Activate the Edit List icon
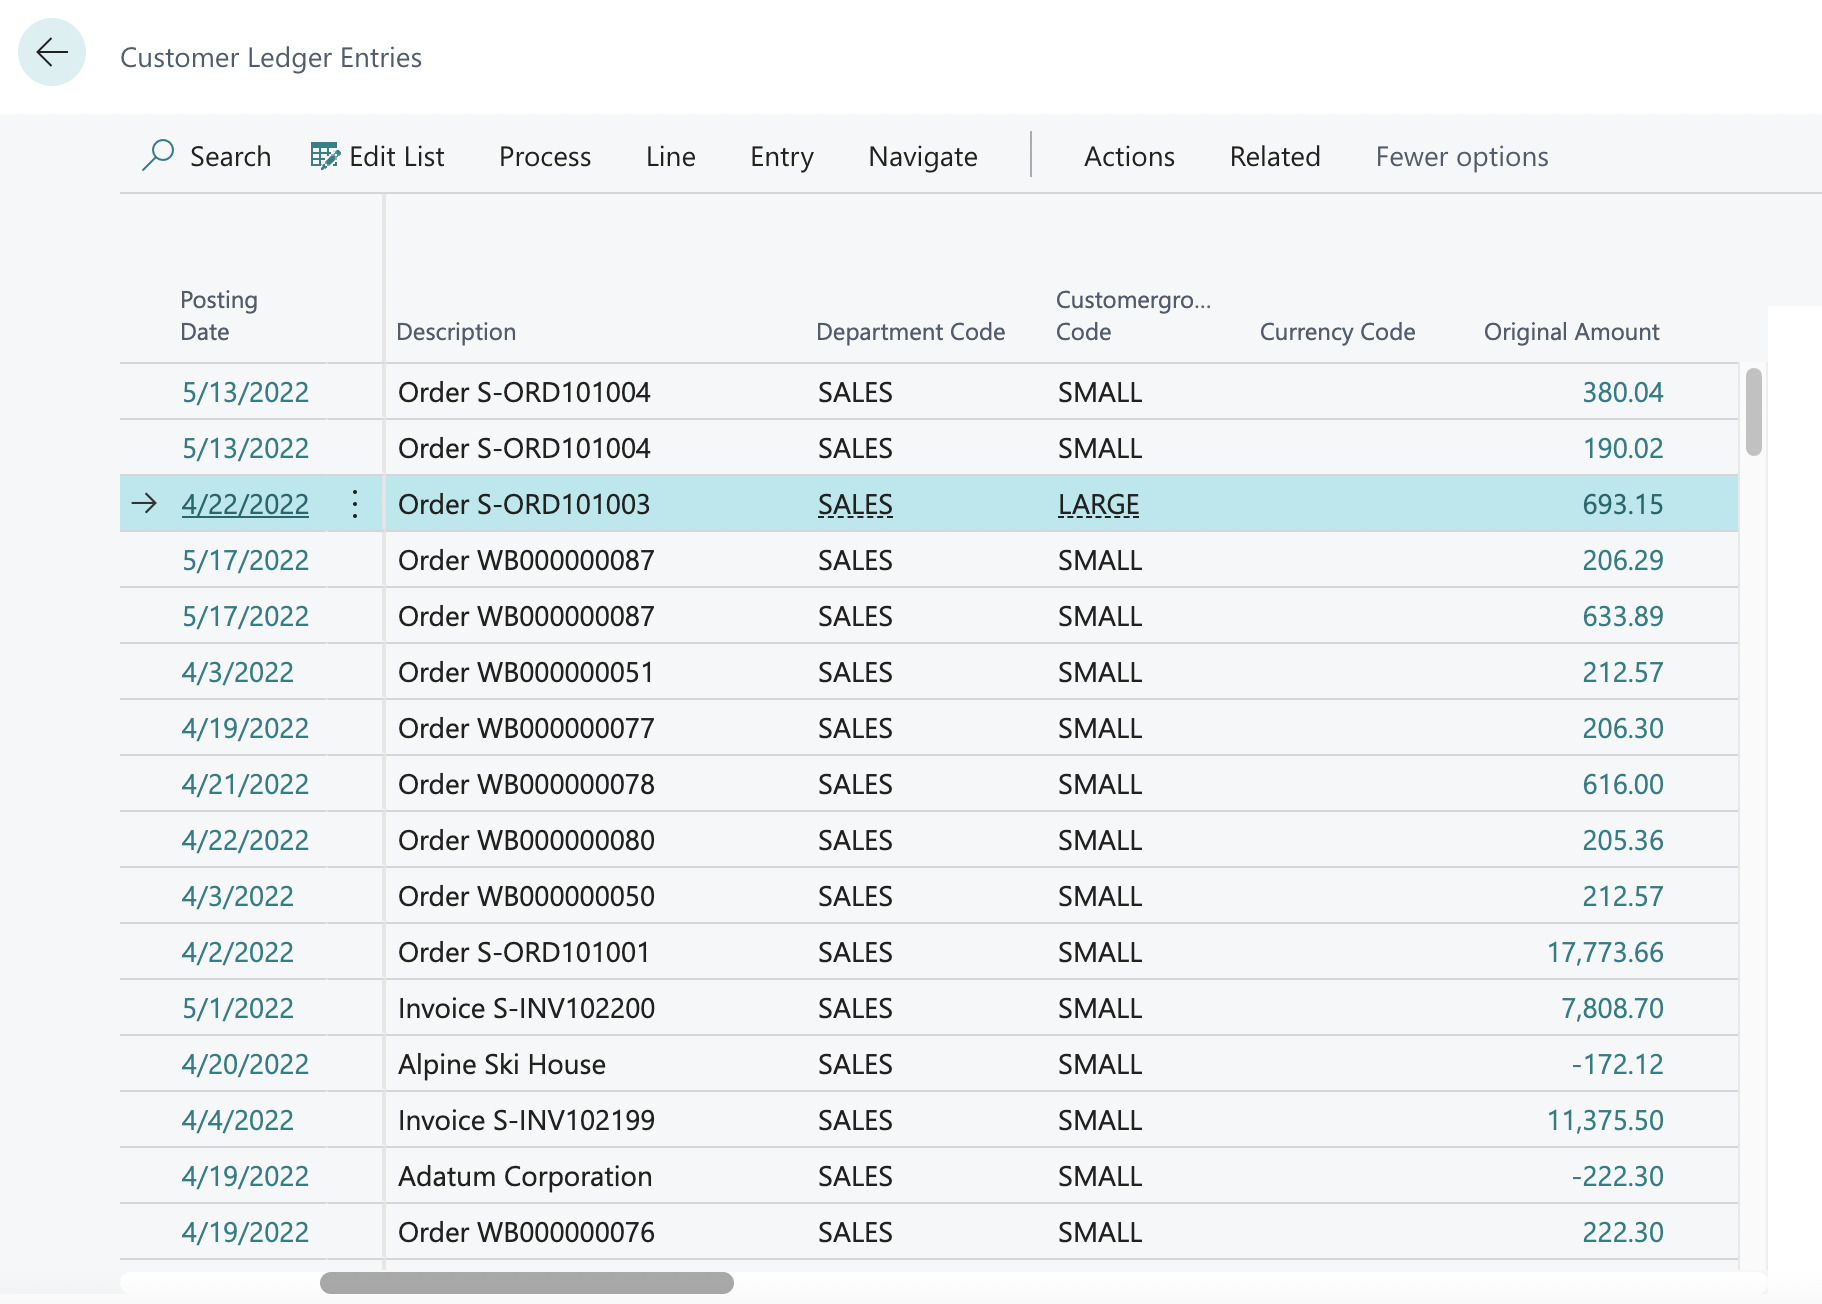Image resolution: width=1822 pixels, height=1304 pixels. click(x=325, y=156)
